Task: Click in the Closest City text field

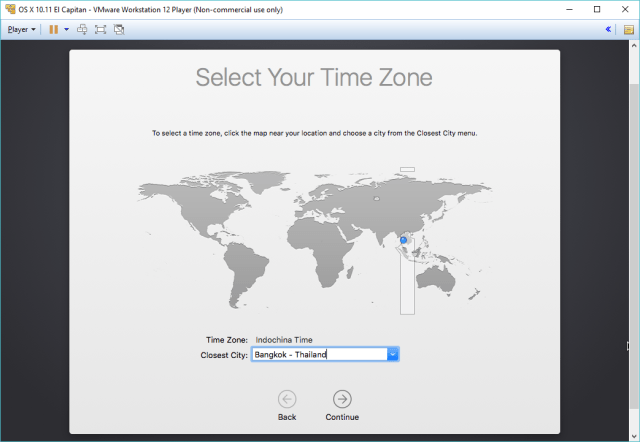Action: tap(320, 354)
